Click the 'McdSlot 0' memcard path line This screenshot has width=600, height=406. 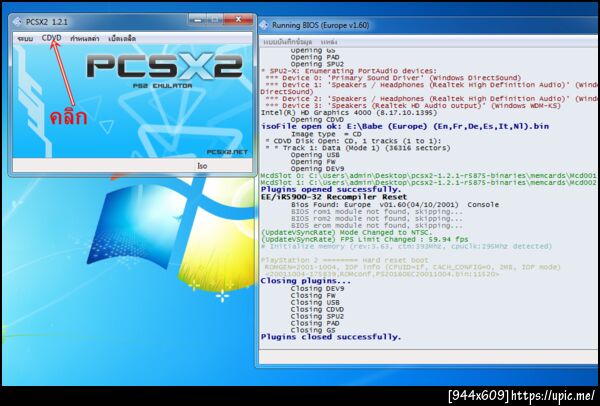click(429, 176)
